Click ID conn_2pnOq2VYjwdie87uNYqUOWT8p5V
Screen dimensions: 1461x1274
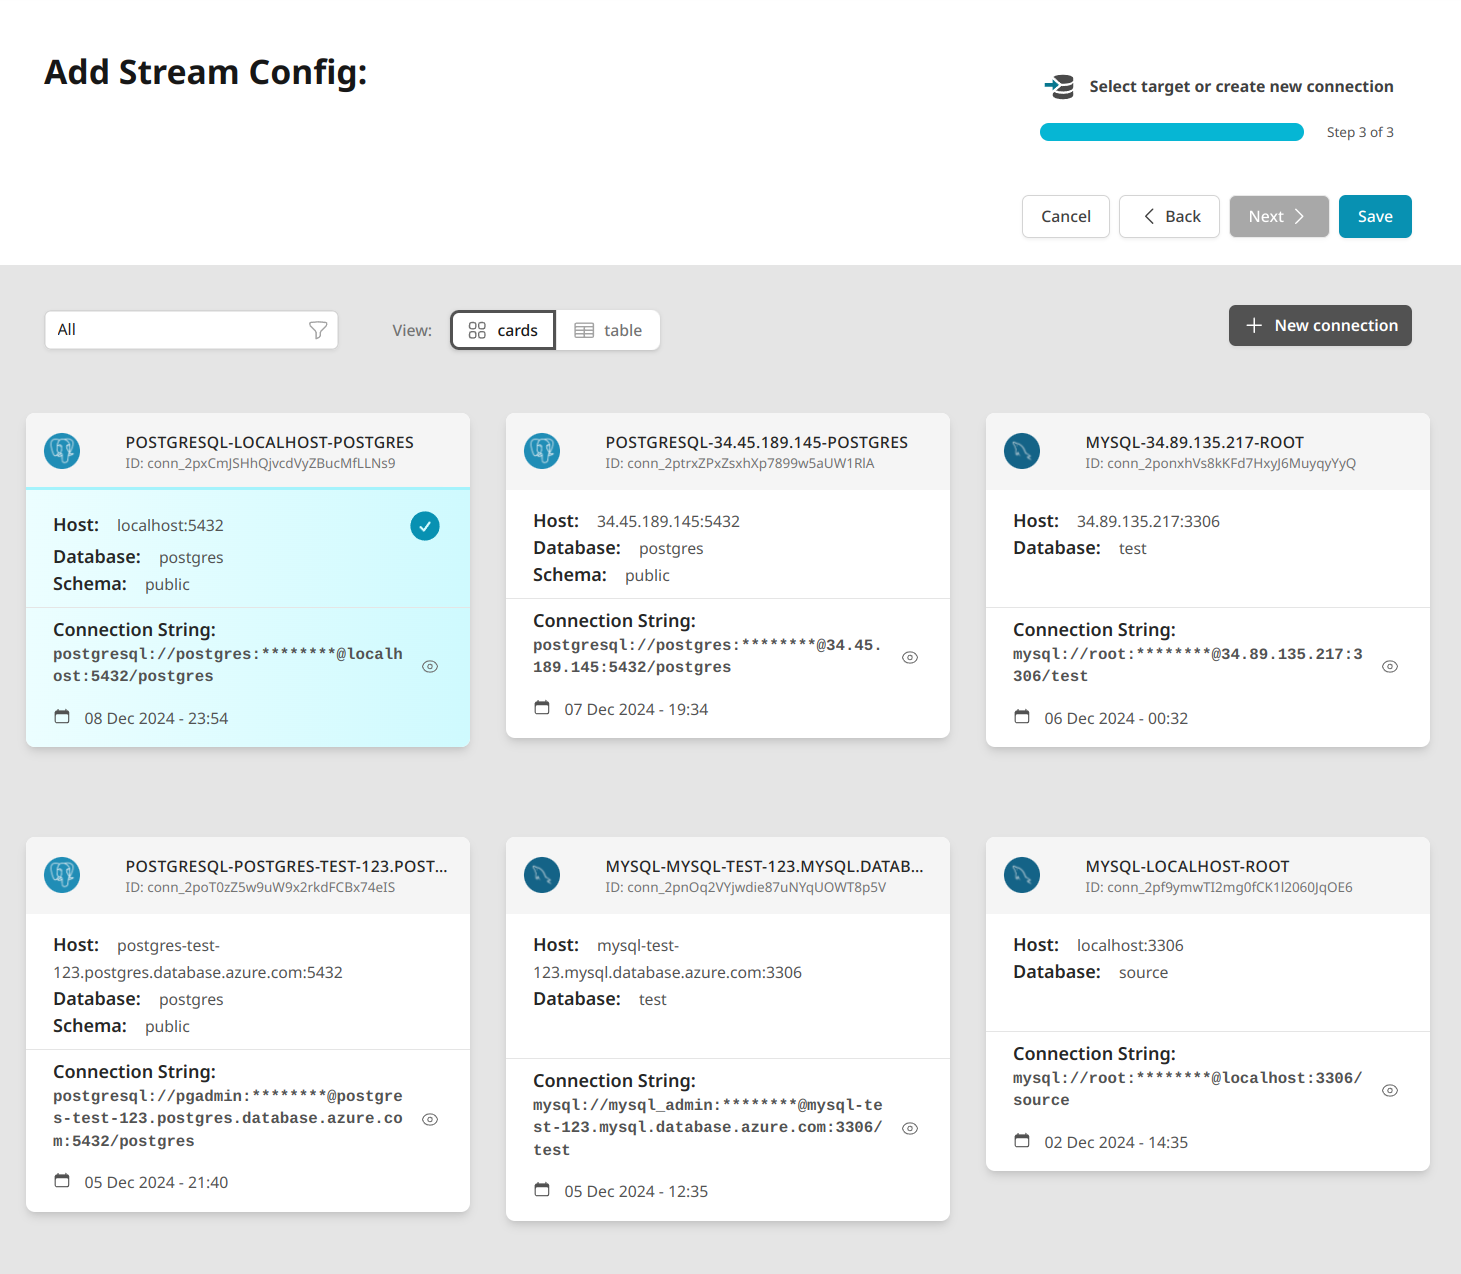pos(745,887)
